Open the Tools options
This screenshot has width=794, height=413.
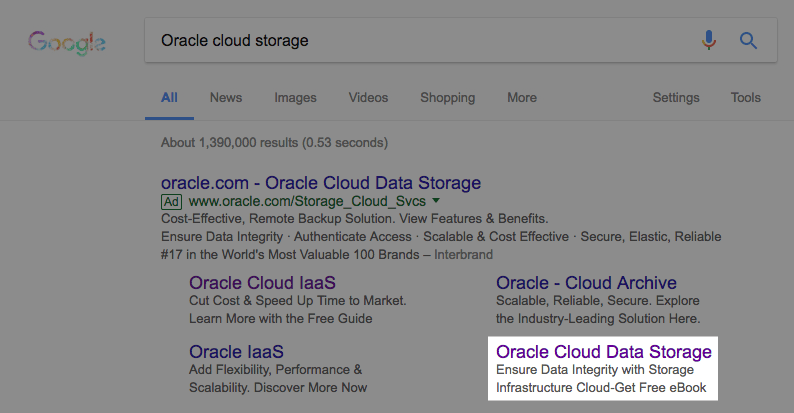coord(745,98)
